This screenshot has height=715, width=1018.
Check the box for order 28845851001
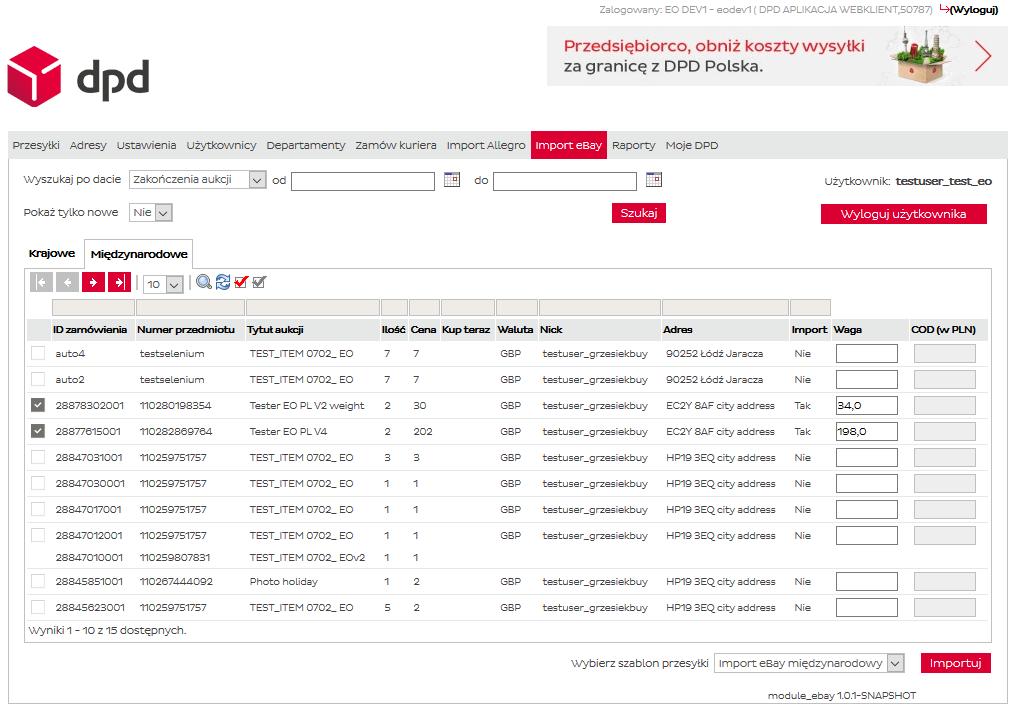[x=38, y=581]
